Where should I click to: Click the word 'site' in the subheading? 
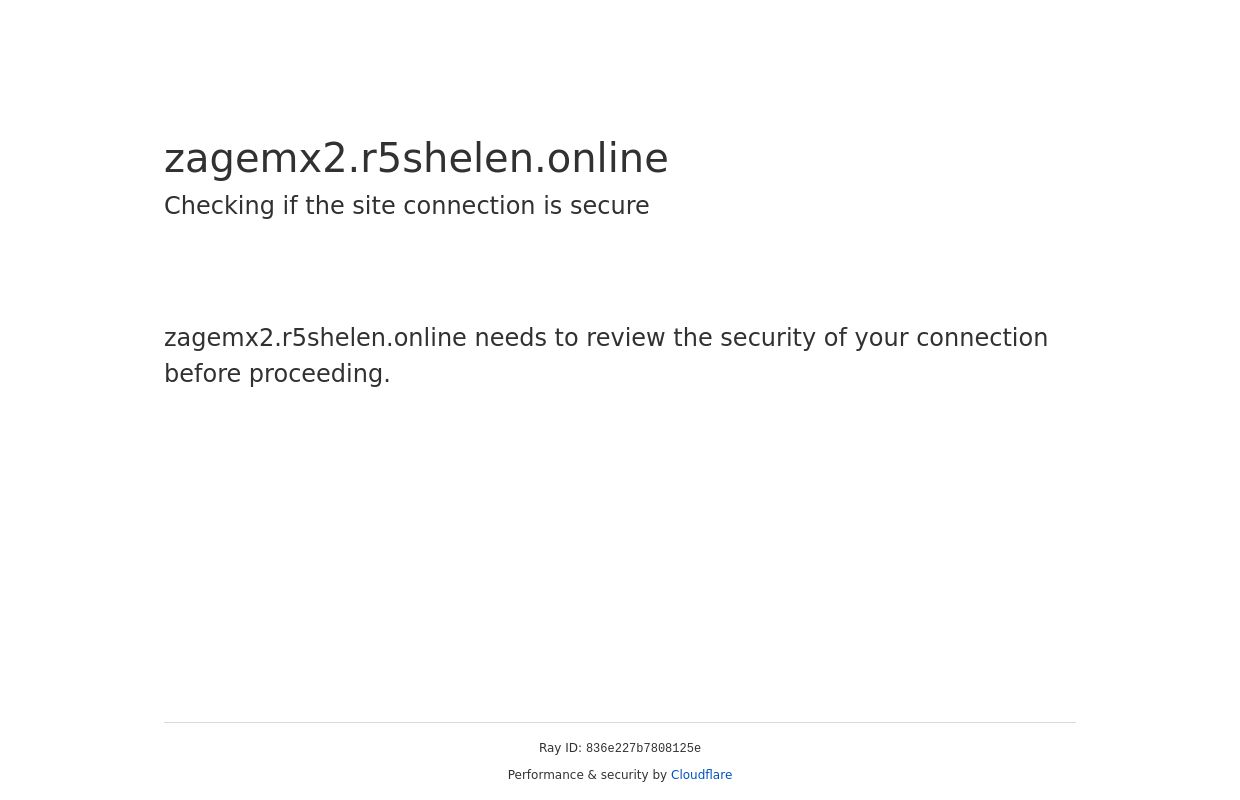pos(375,206)
